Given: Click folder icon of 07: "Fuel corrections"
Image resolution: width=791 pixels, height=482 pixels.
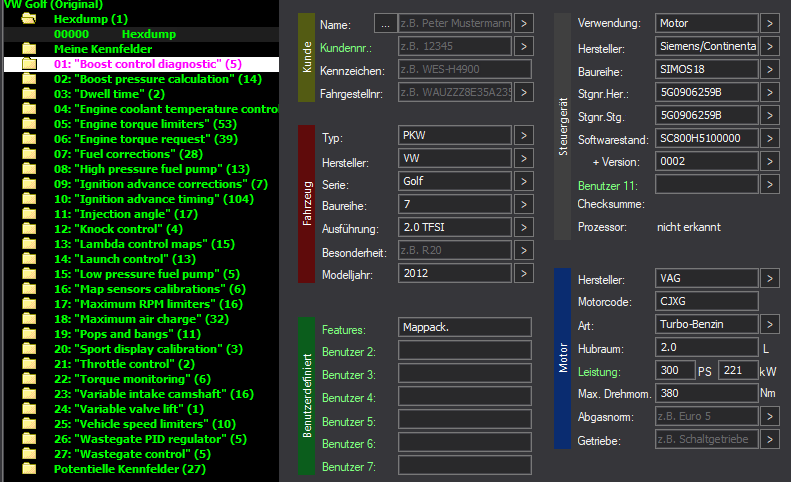Looking at the screenshot, I should (29, 154).
